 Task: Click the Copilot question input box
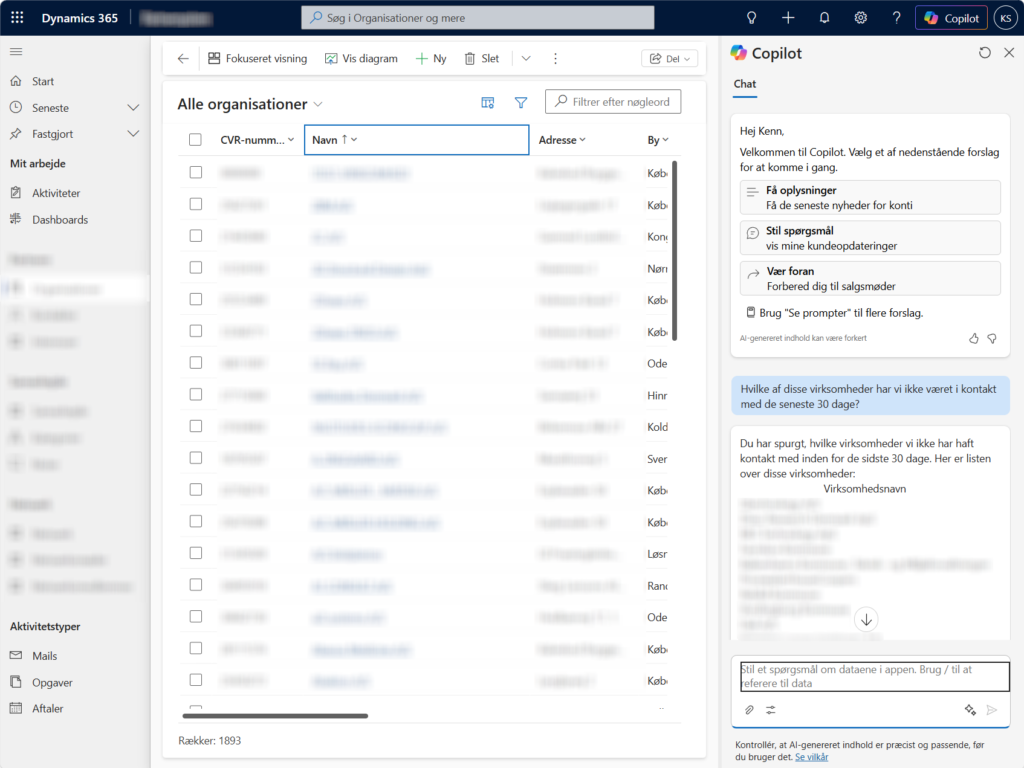(x=874, y=677)
